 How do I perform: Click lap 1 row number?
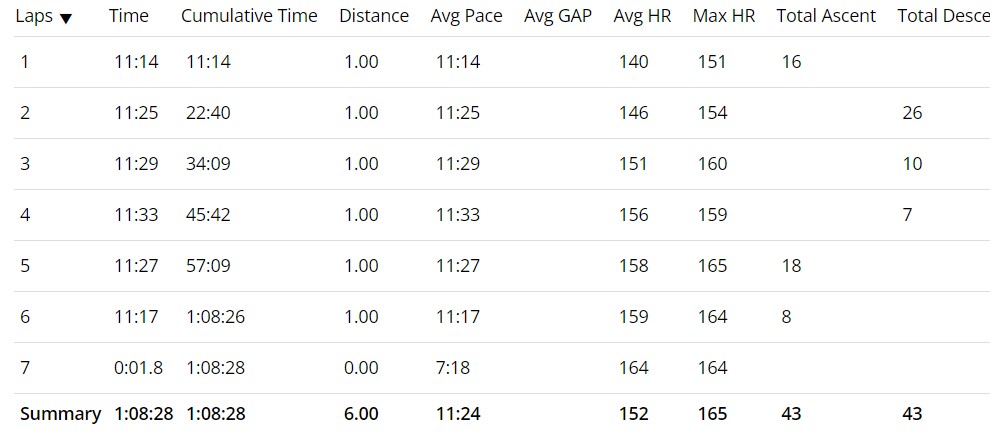coord(25,62)
